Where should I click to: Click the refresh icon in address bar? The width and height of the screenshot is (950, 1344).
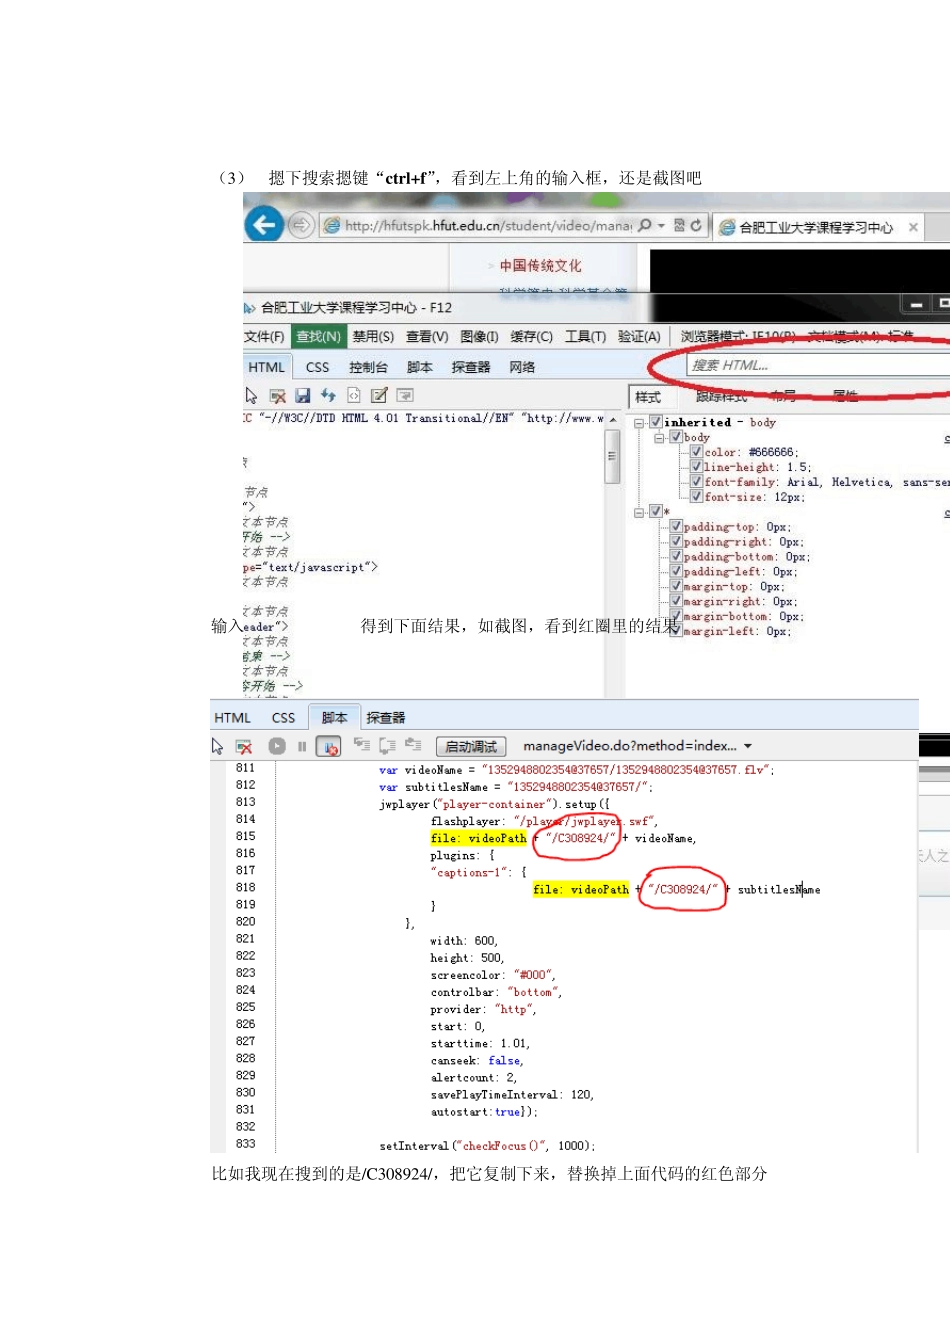tap(696, 226)
